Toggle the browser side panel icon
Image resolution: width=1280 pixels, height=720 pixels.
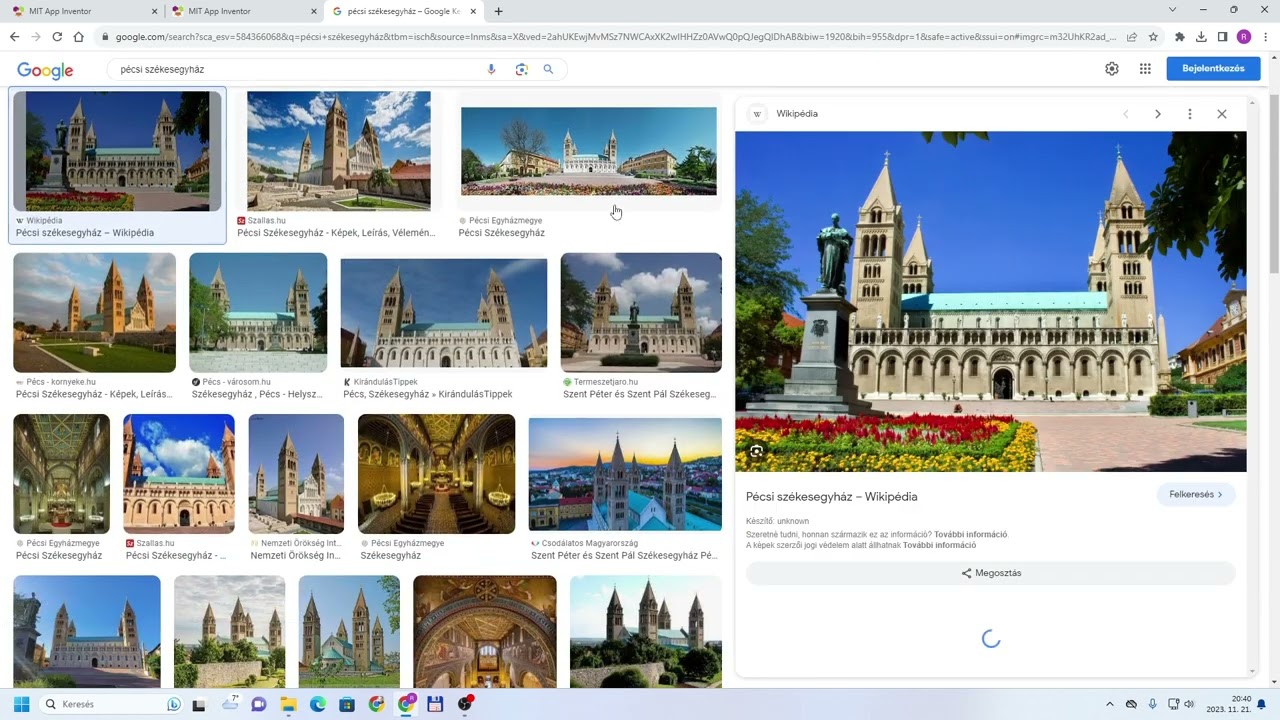coord(1222,37)
